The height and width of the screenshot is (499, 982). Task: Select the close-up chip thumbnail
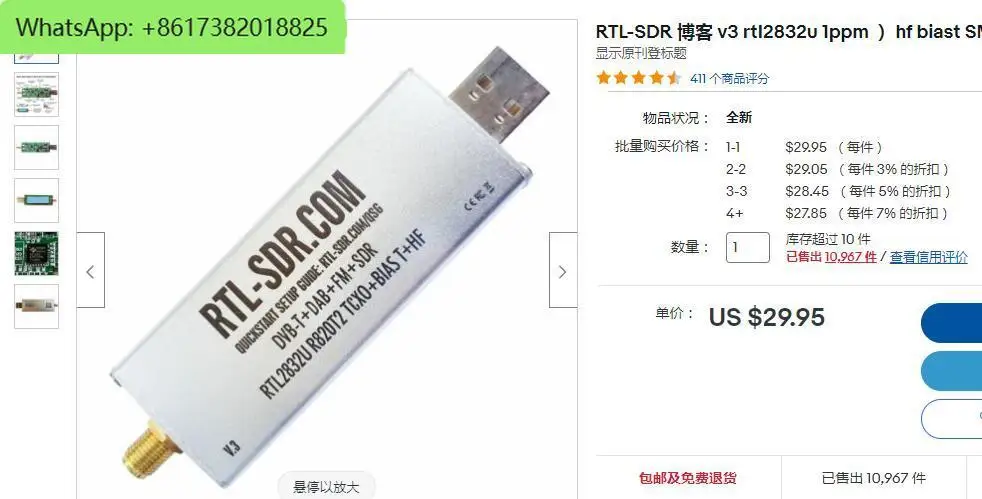[x=36, y=253]
